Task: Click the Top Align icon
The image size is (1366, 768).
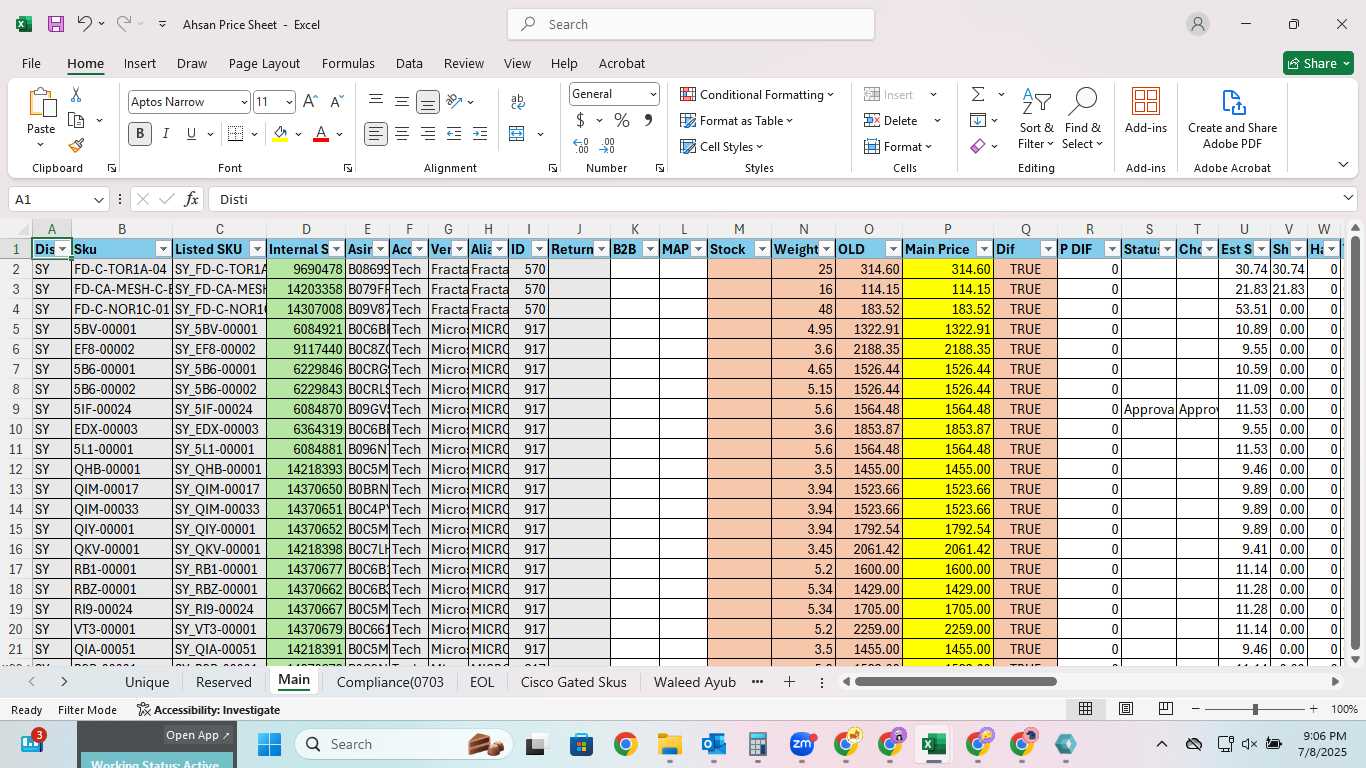Action: pos(376,102)
